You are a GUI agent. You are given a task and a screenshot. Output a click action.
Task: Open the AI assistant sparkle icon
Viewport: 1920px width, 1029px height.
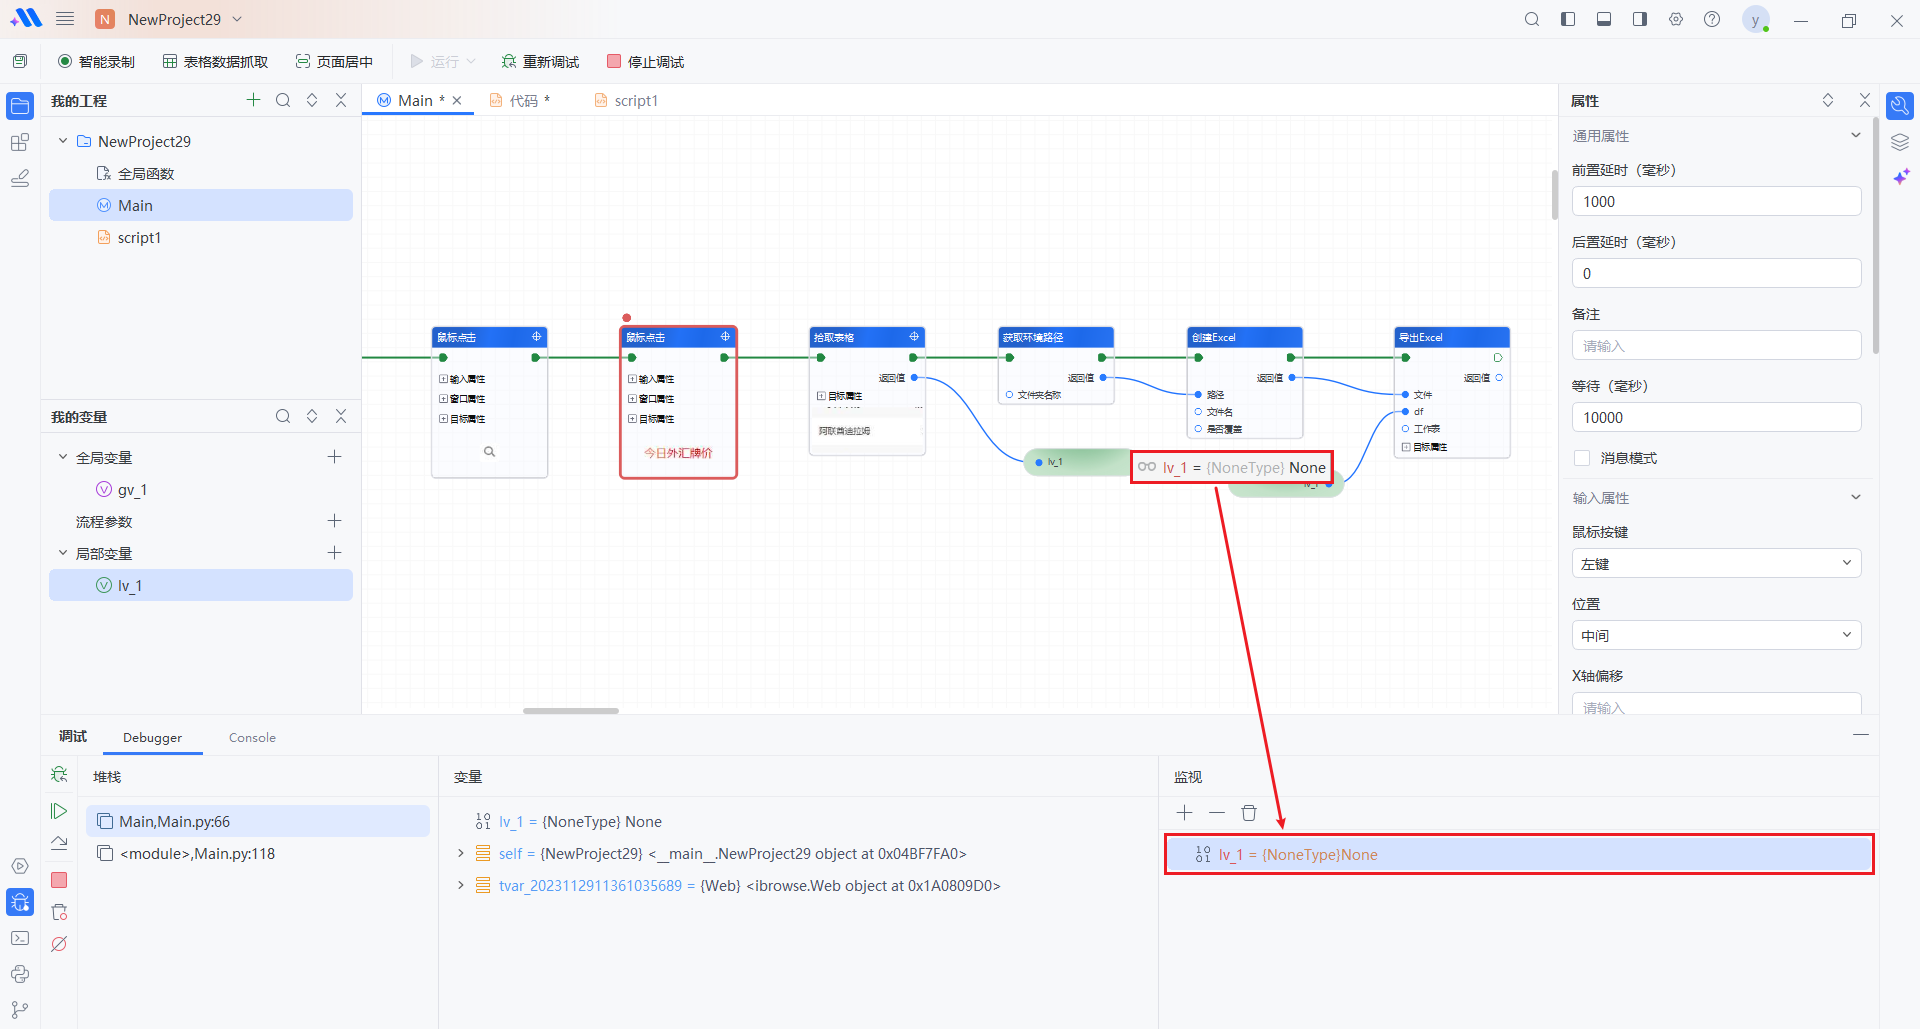coord(1900,177)
